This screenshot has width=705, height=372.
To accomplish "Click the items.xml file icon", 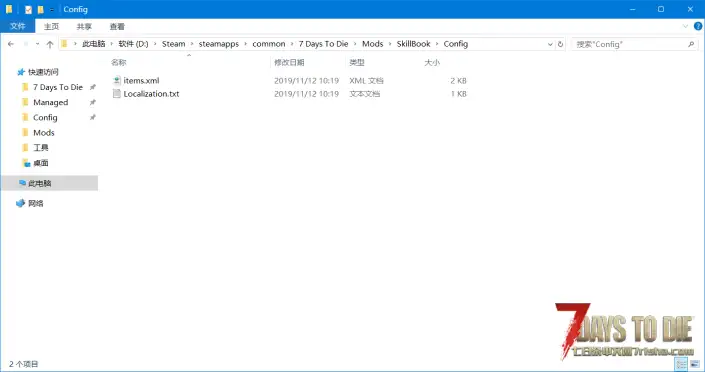I will (x=116, y=81).
